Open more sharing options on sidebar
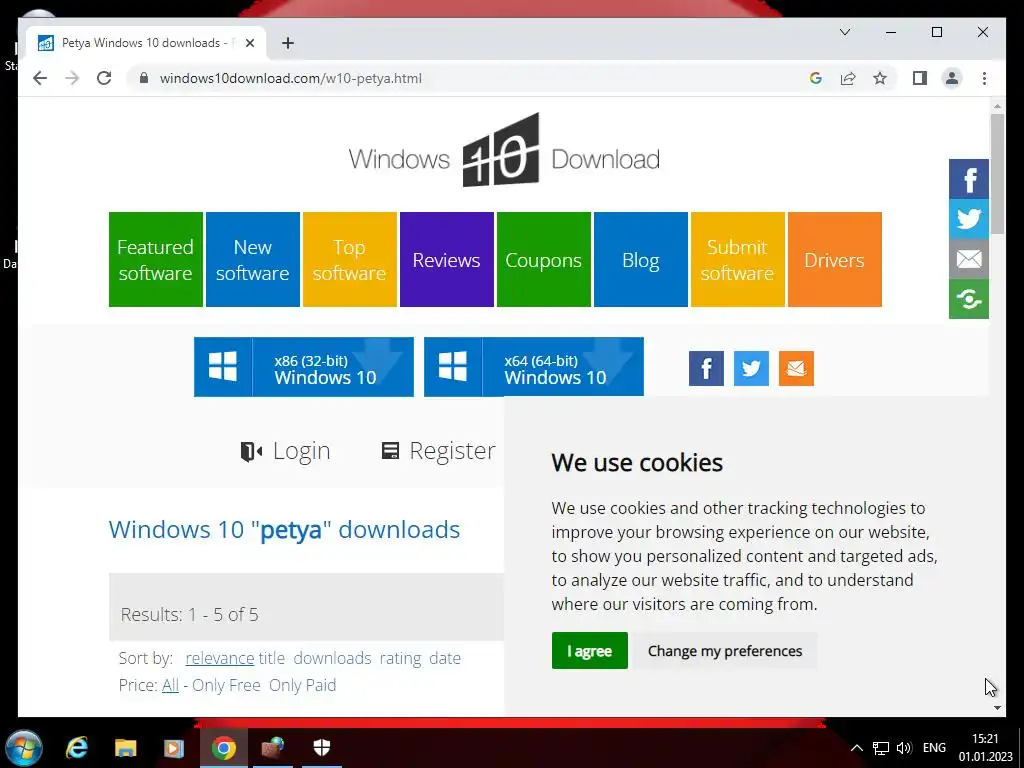1024x768 pixels. (x=968, y=299)
